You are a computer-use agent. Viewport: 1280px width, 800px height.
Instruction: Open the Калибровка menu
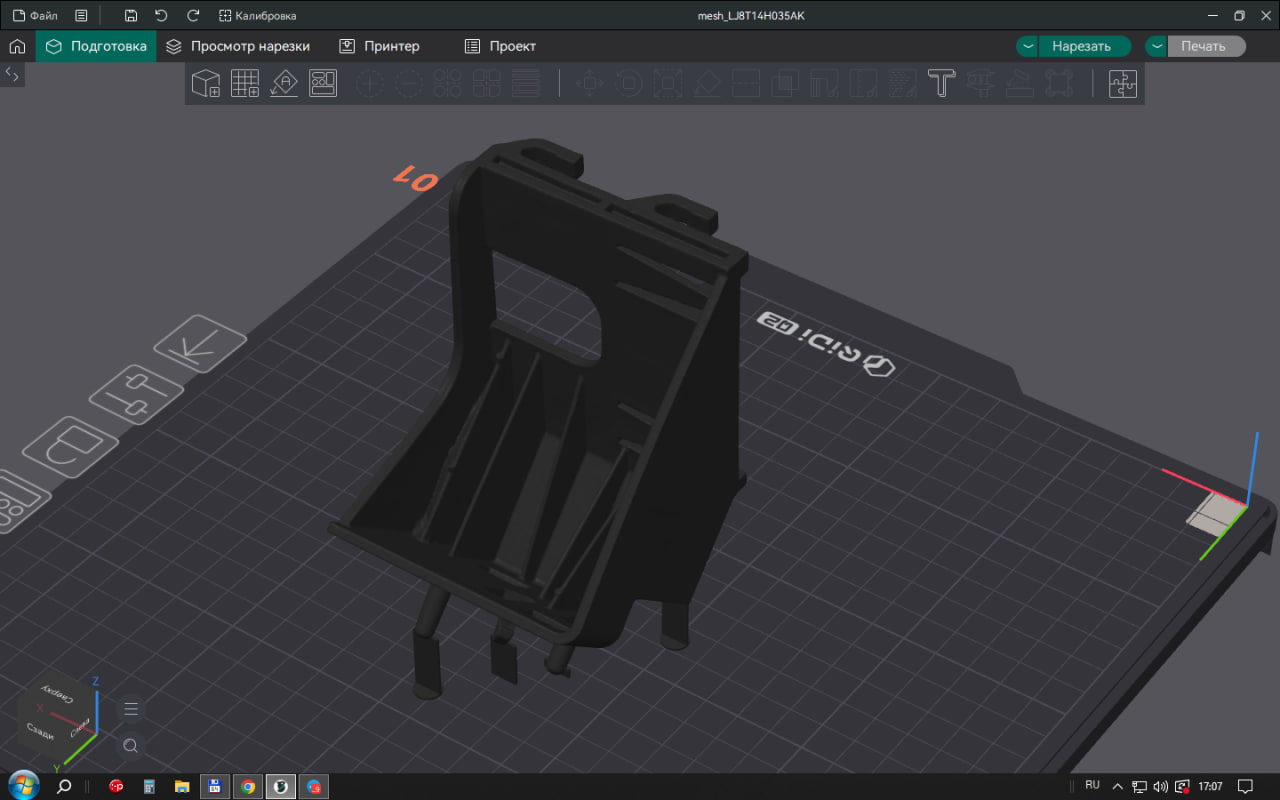[257, 16]
